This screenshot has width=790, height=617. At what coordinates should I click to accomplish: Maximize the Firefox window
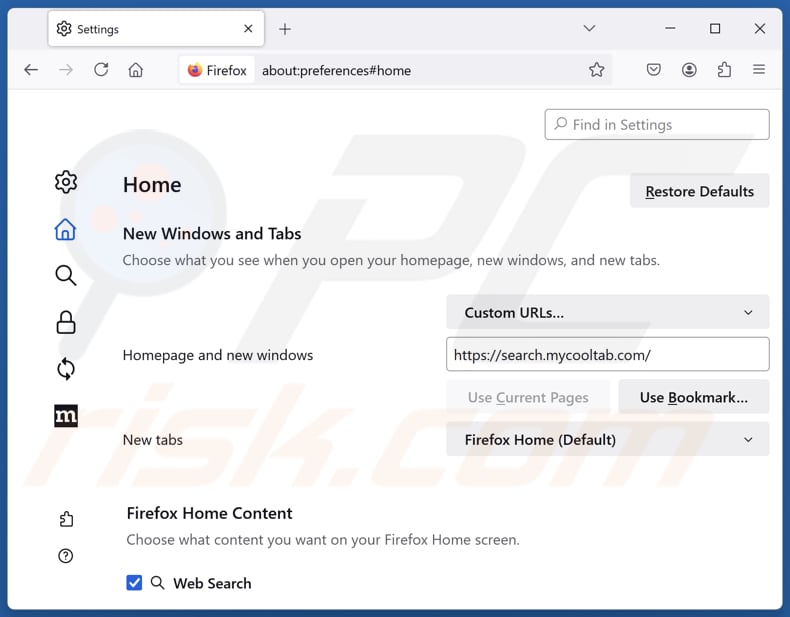[714, 28]
